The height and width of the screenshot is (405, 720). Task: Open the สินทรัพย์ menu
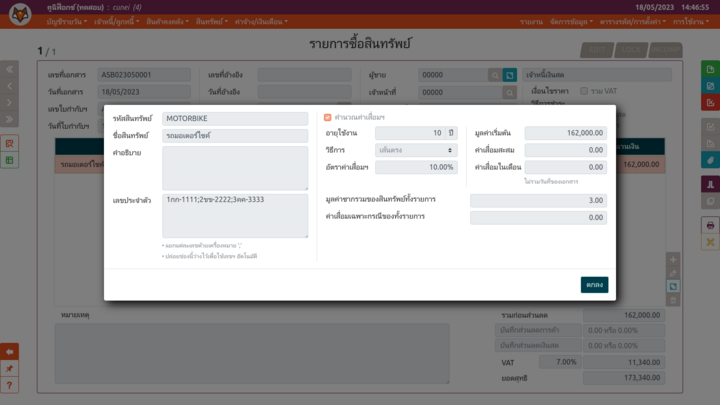click(x=212, y=22)
